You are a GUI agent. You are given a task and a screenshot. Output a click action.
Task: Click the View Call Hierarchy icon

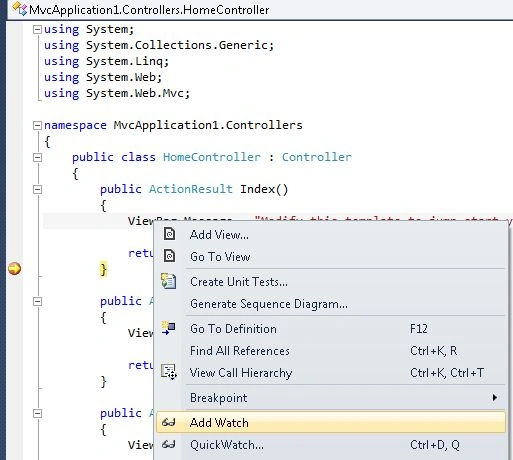[169, 372]
